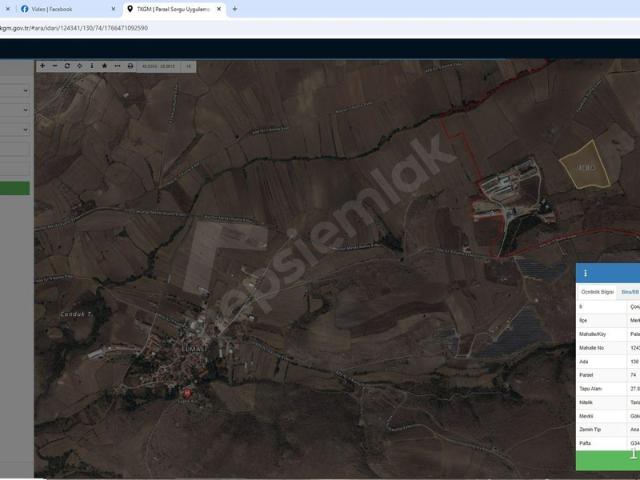640x480 pixels.
Task: Click the coordinates readout in map toolbar
Action: [158, 66]
